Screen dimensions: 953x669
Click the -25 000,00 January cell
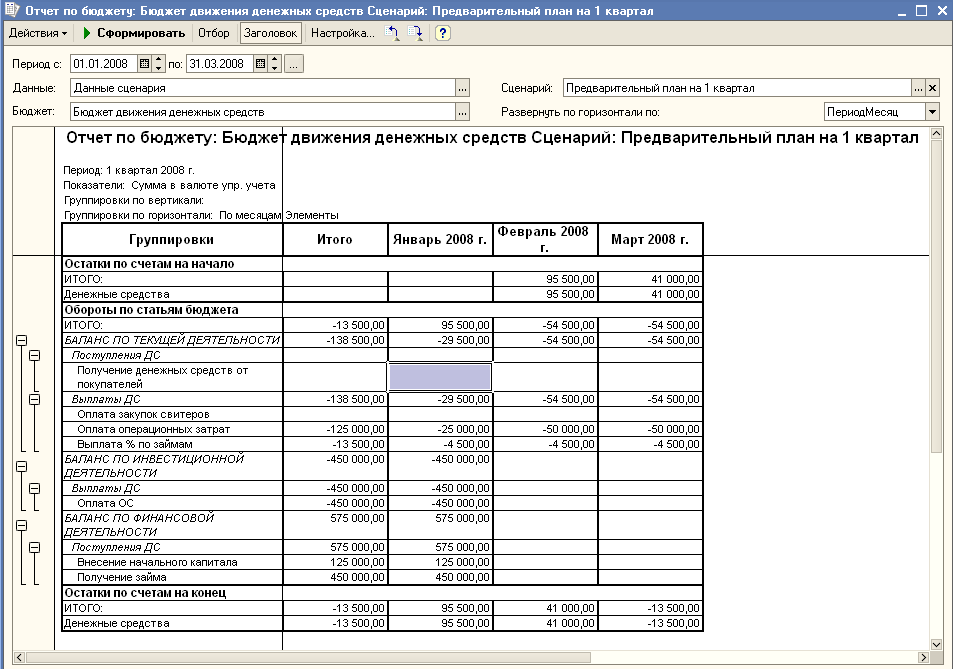440,429
